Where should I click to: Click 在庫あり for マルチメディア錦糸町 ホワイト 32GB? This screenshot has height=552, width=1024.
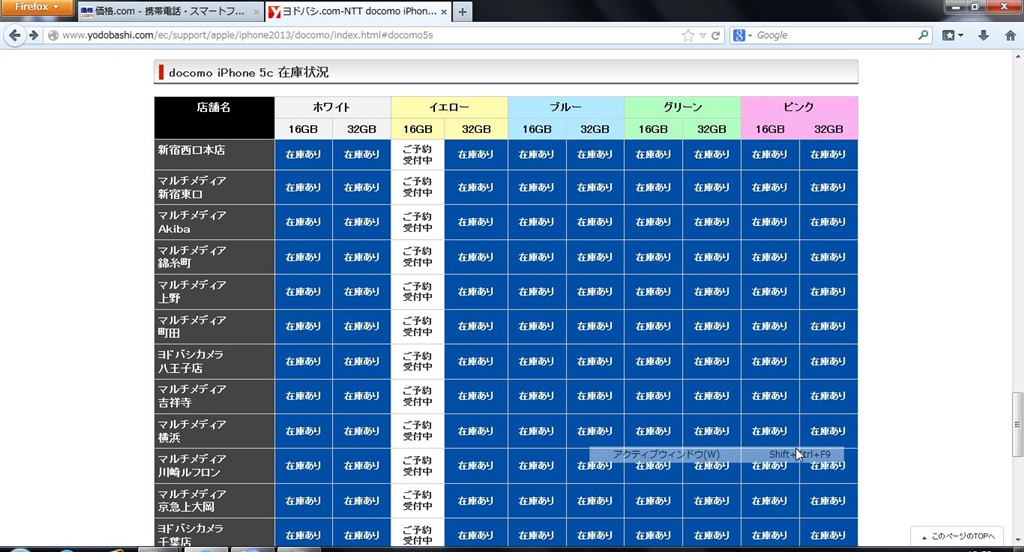click(362, 257)
